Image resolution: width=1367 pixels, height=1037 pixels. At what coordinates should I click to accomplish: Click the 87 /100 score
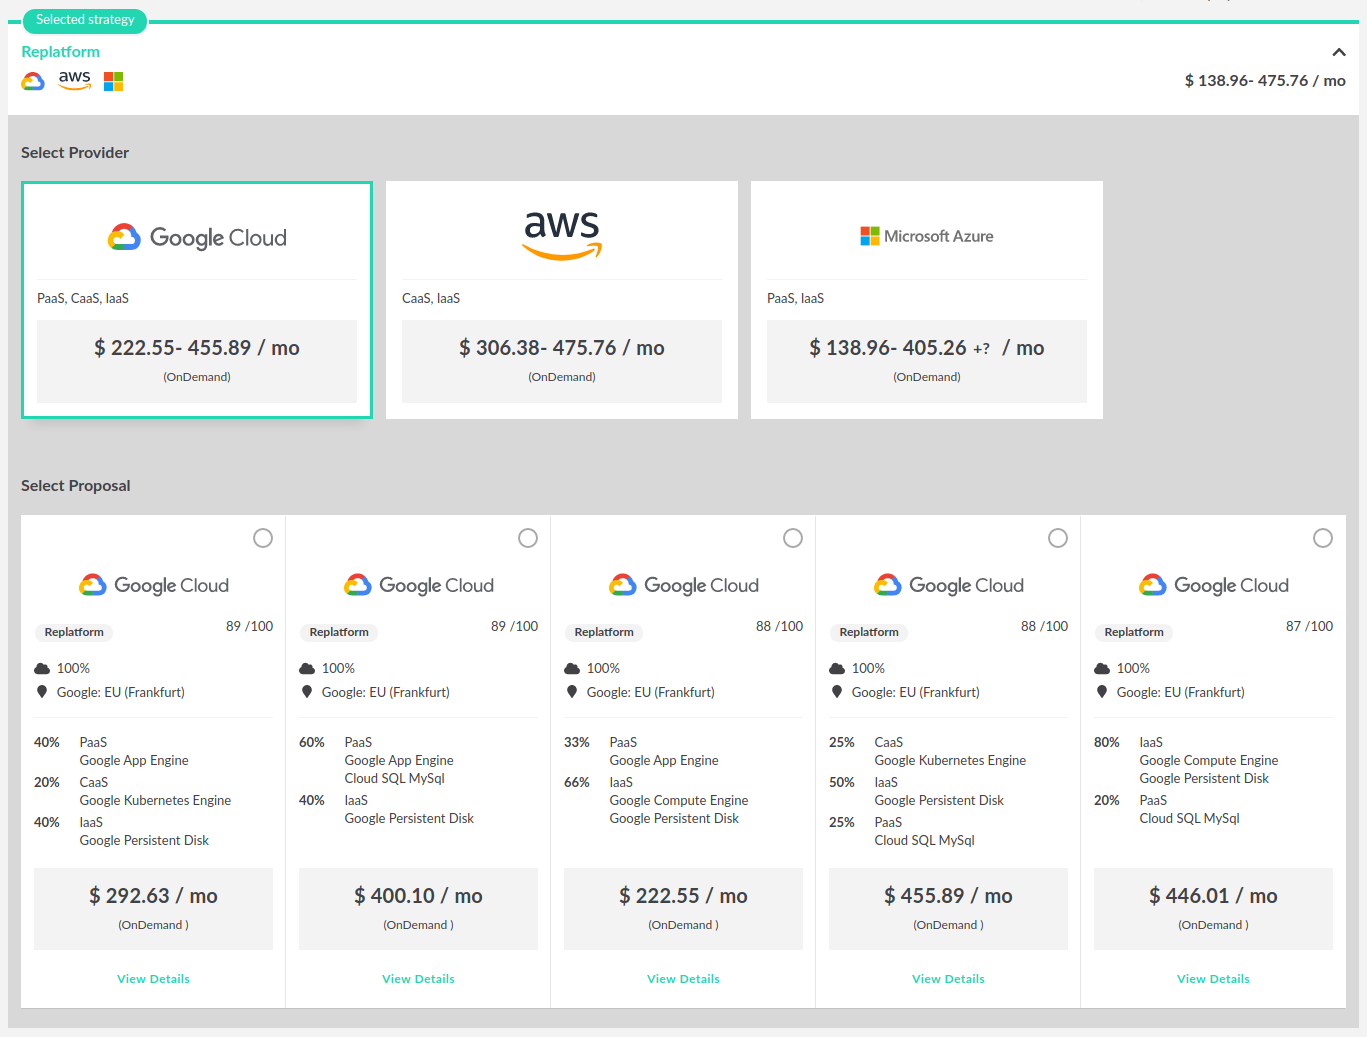point(1309,626)
